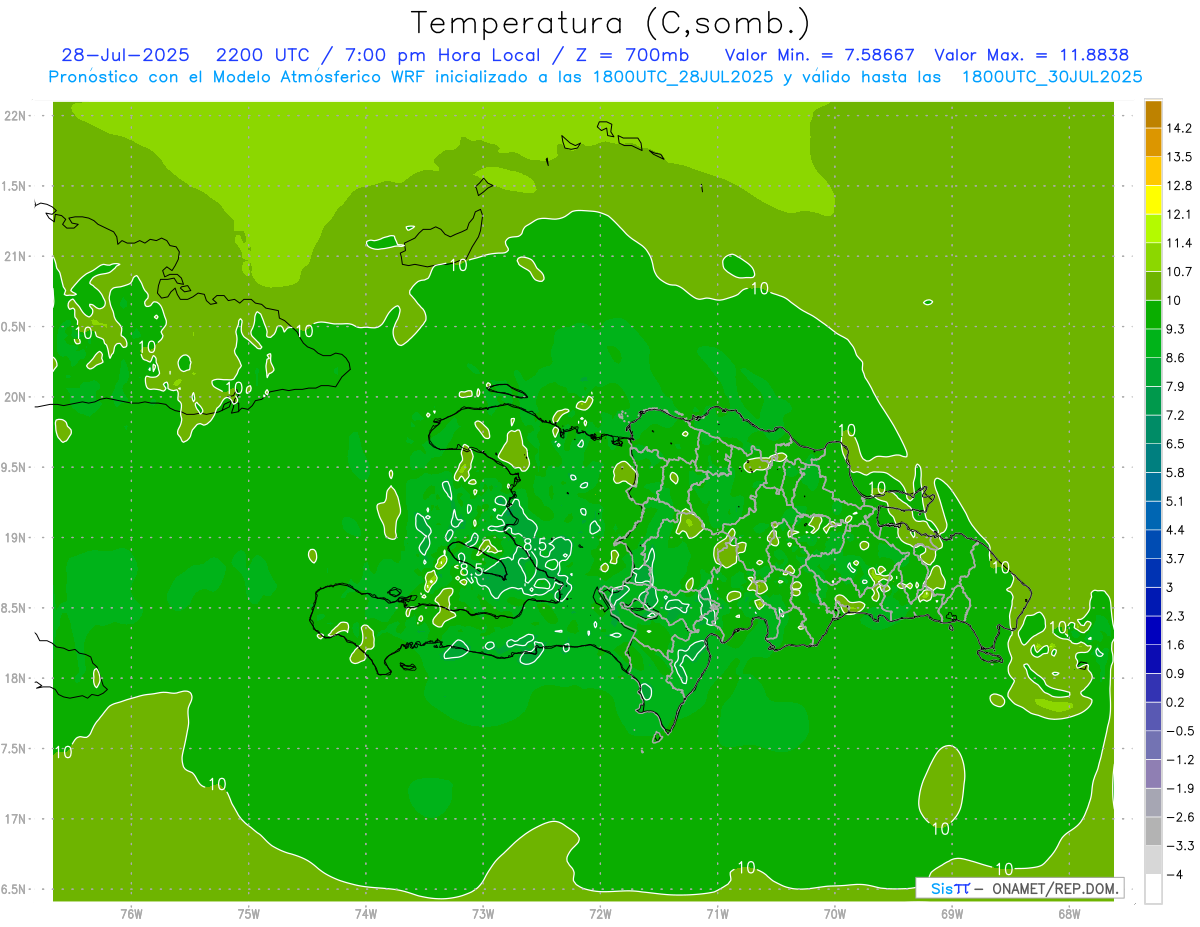Click the legend value "-1.2"
1200x927 pixels.
pyautogui.click(x=1179, y=760)
